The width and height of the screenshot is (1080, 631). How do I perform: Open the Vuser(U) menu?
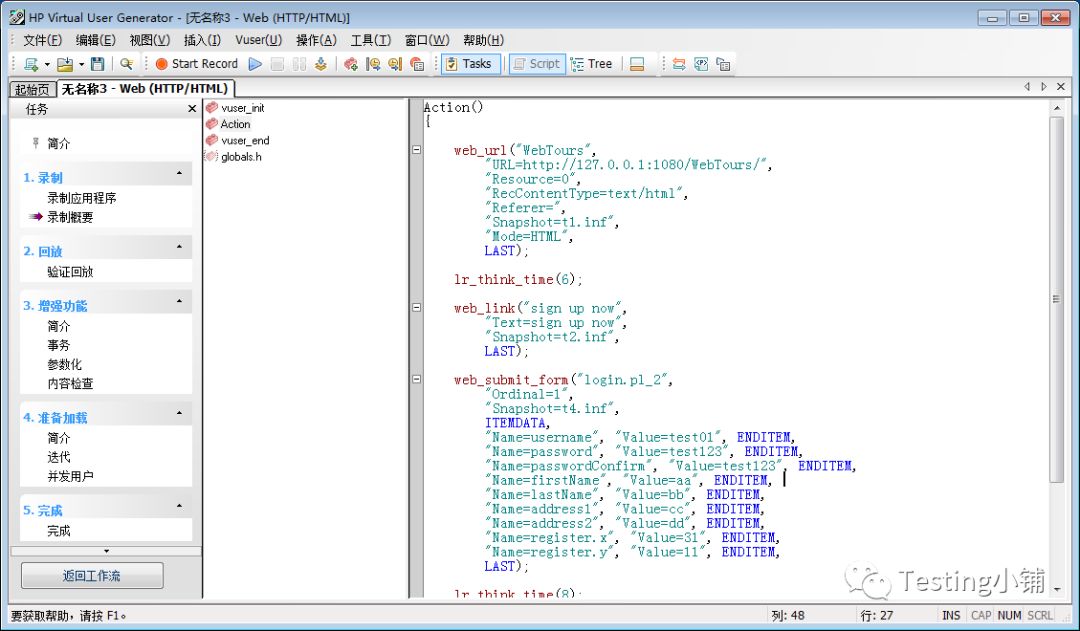coord(258,41)
